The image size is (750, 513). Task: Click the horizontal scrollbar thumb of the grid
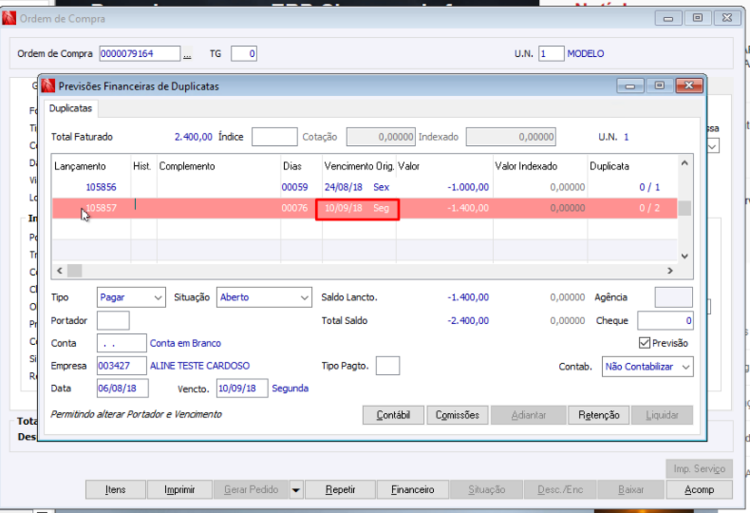coord(75,271)
